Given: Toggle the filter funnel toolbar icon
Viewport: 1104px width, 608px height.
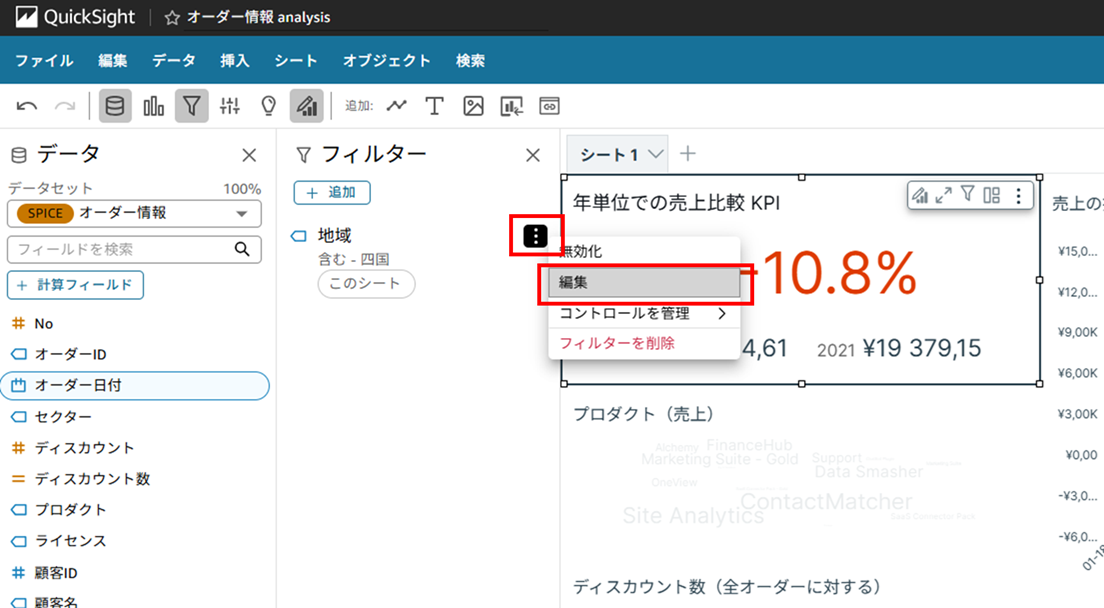Looking at the screenshot, I should [x=192, y=106].
